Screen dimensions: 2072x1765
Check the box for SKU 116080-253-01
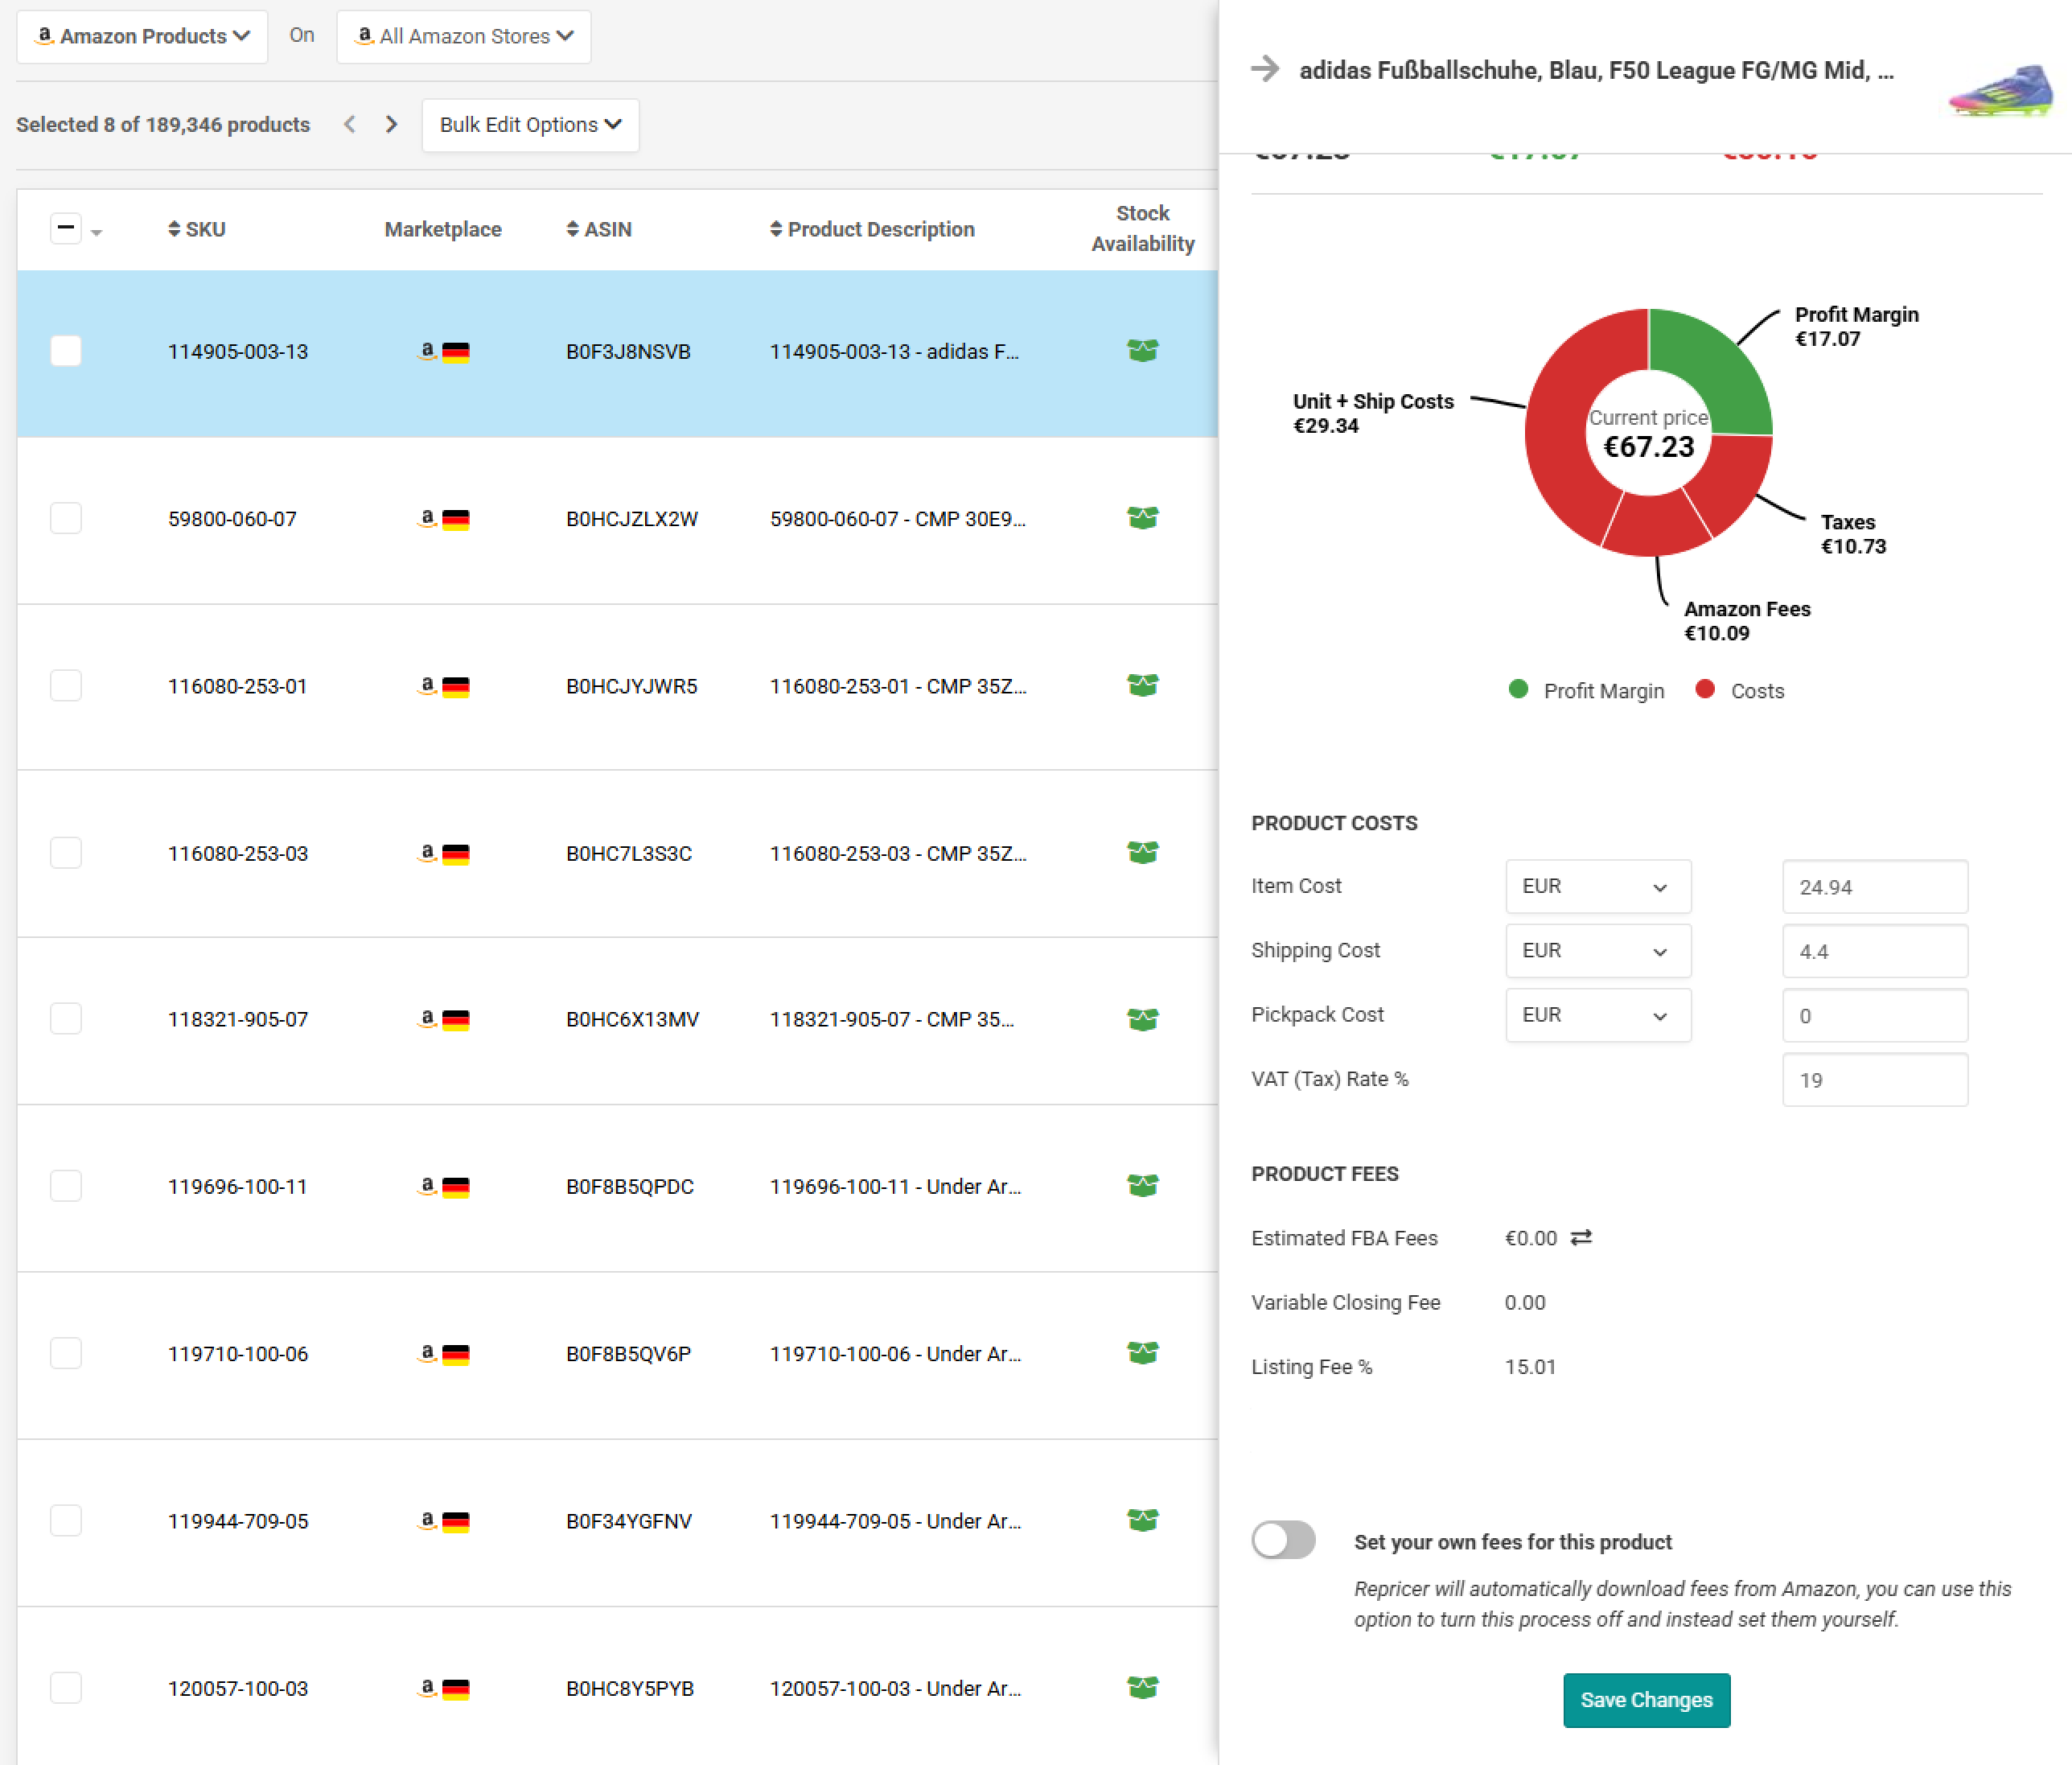[x=66, y=685]
